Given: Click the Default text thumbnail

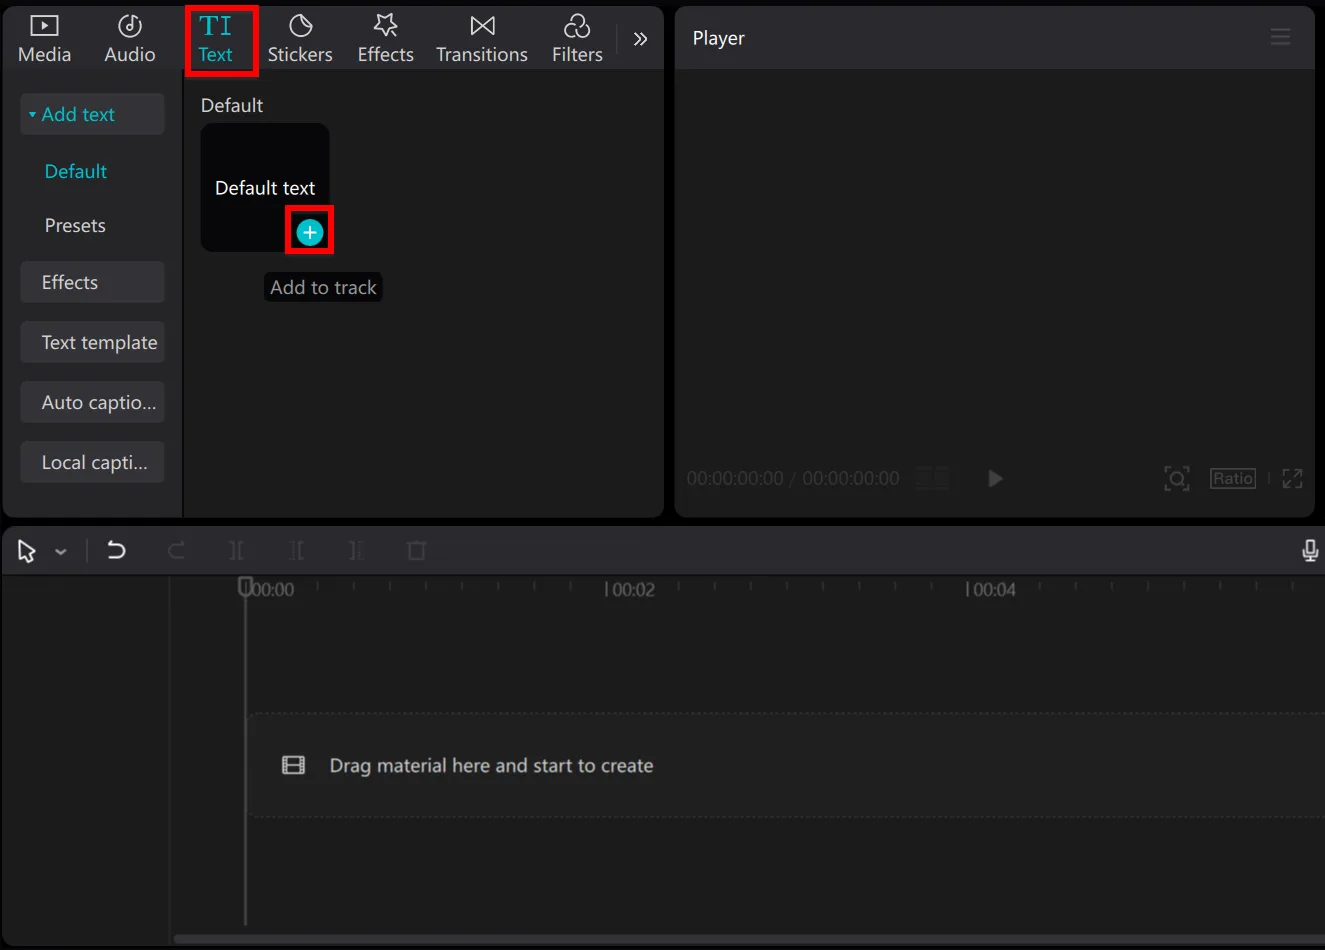Looking at the screenshot, I should coord(265,187).
